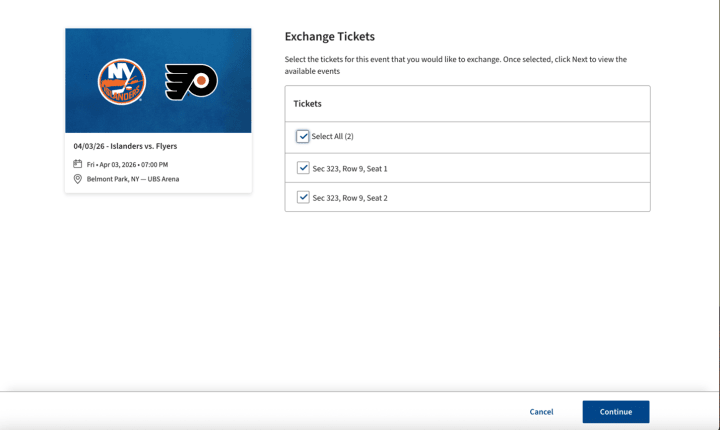Click the 04/03/26 Islanders vs. Flyers title
Screen dimensions: 720x430
tap(125, 146)
